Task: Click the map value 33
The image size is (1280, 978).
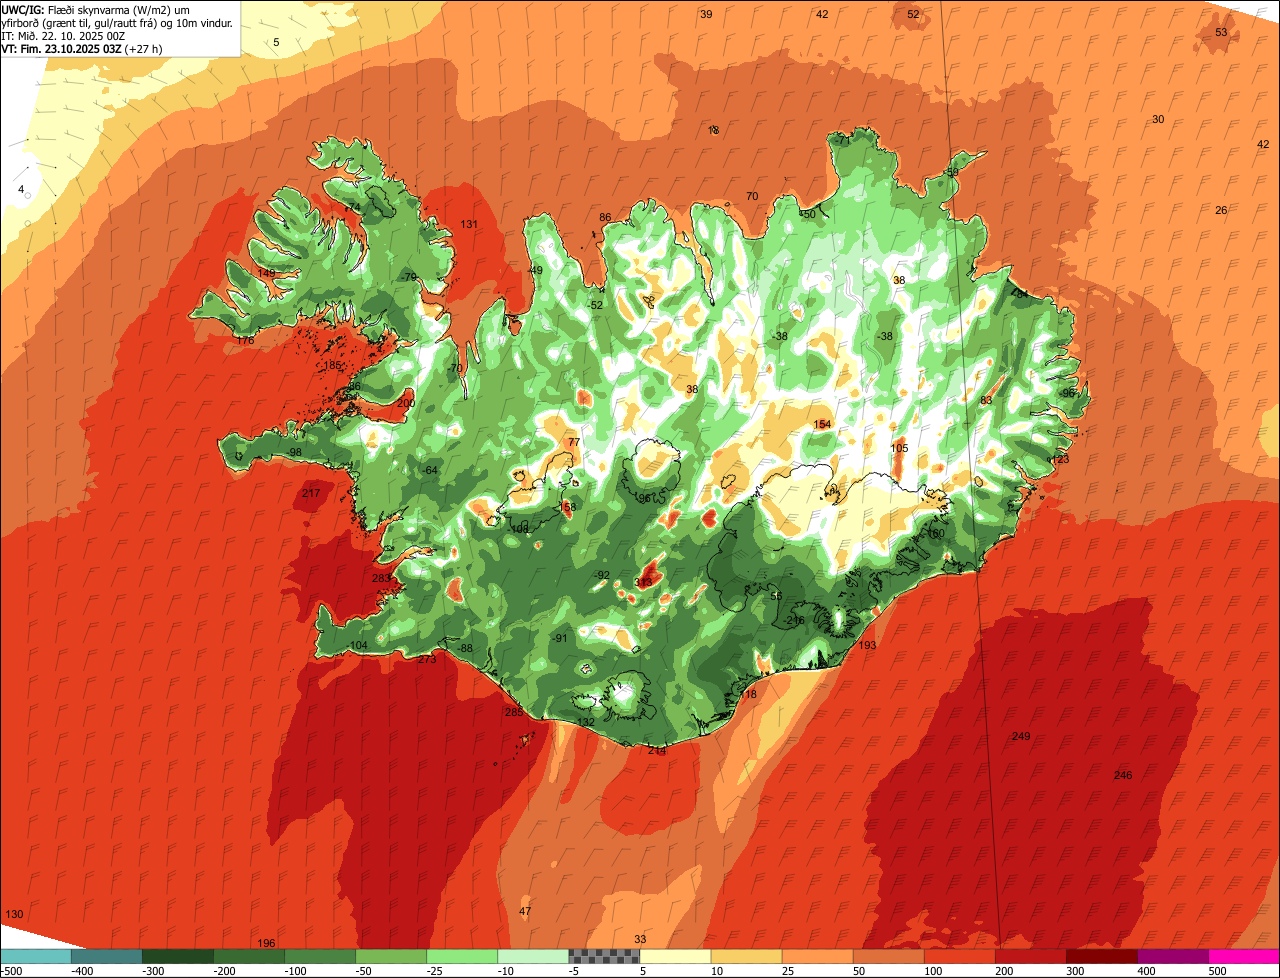Action: click(640, 939)
